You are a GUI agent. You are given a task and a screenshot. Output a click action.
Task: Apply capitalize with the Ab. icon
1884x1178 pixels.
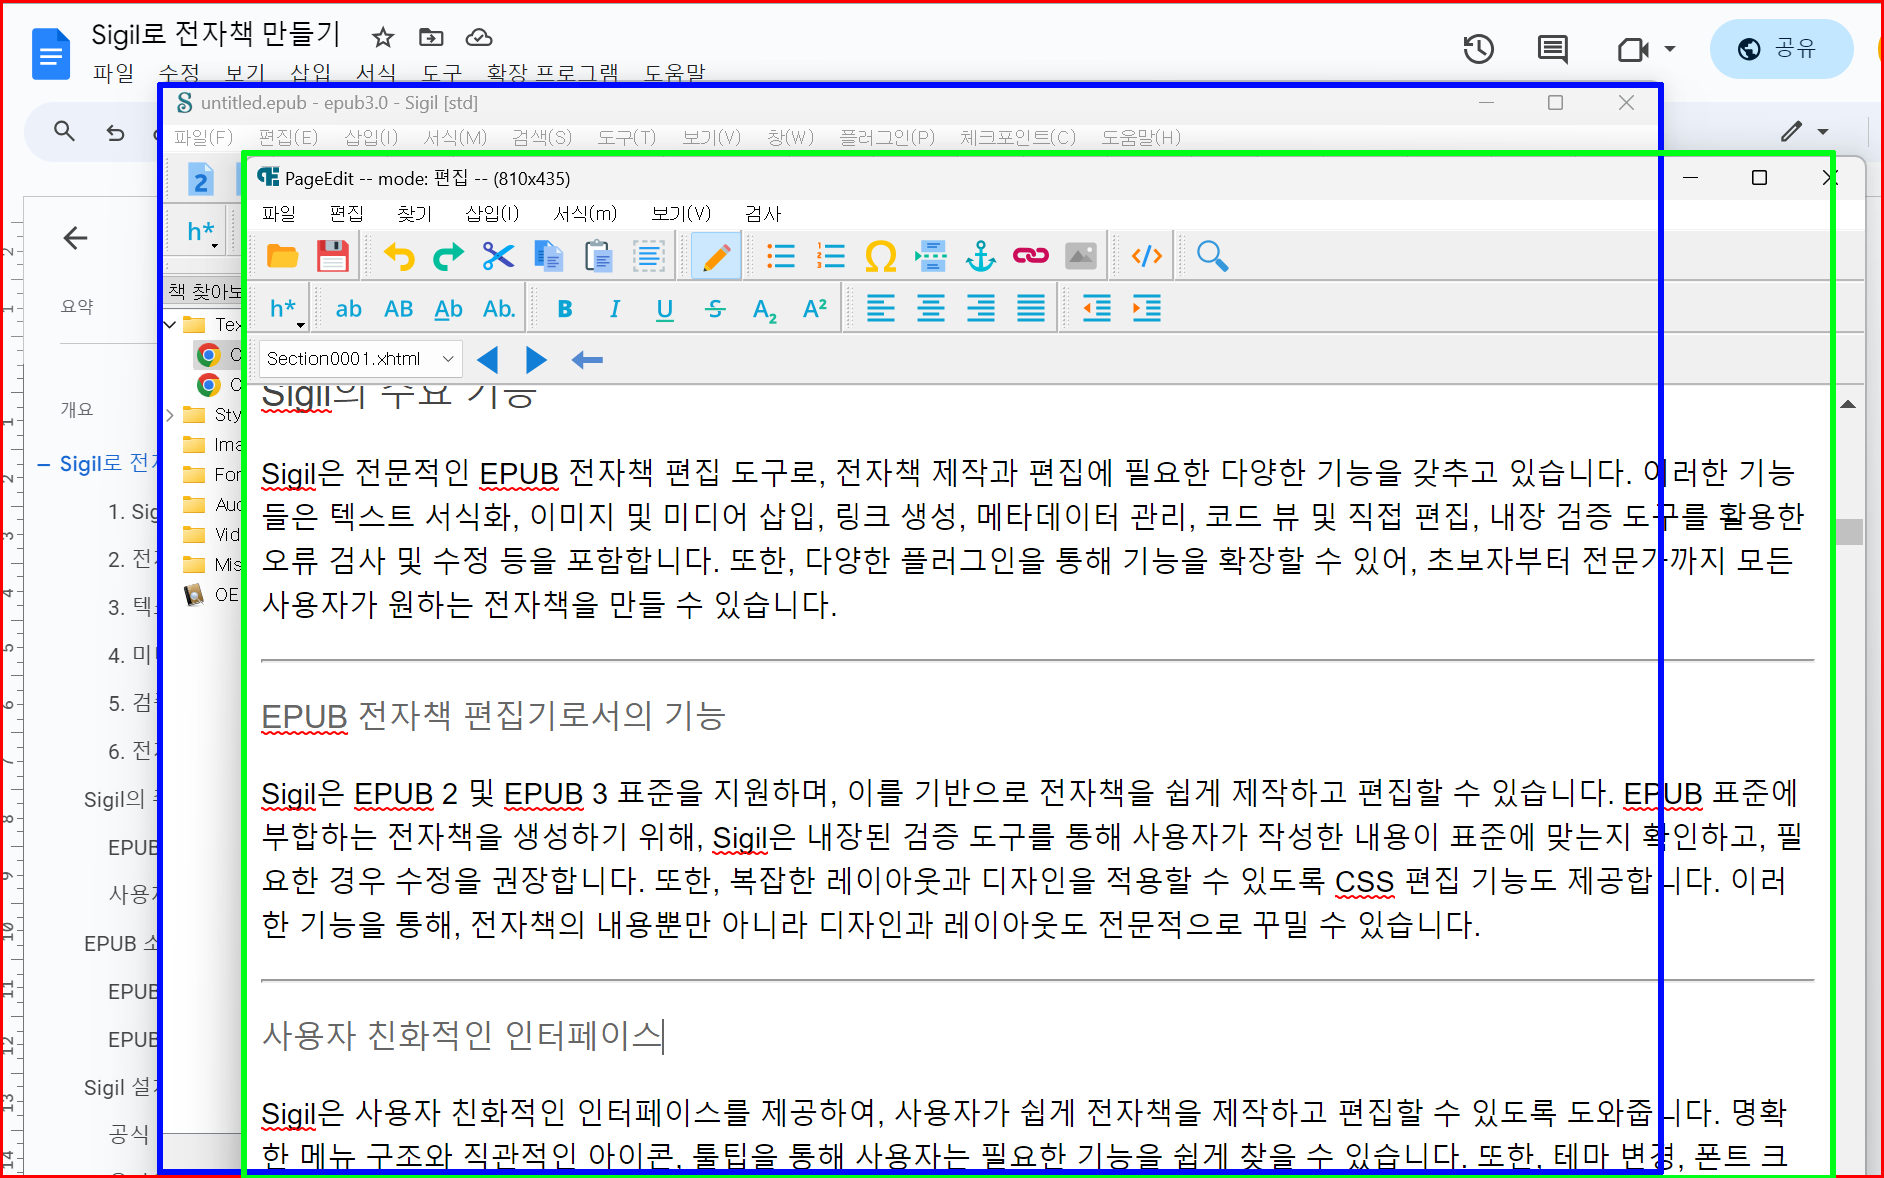point(499,309)
